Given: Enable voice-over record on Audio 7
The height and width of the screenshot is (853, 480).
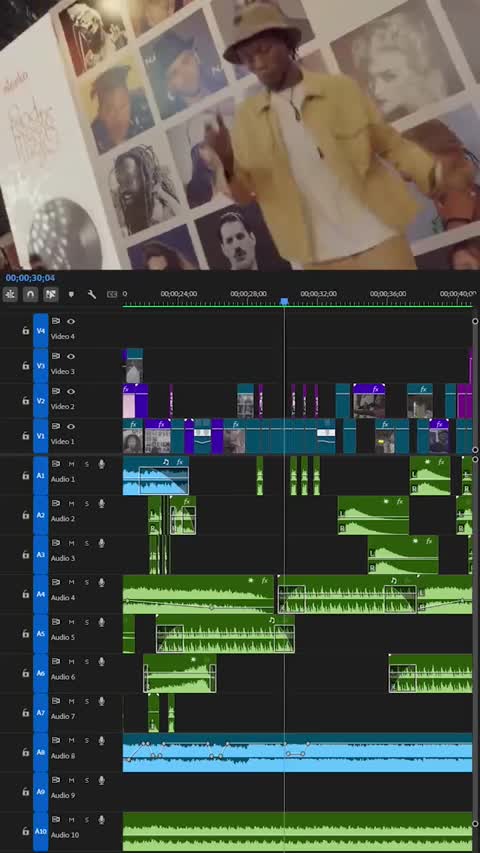Looking at the screenshot, I should 101,701.
